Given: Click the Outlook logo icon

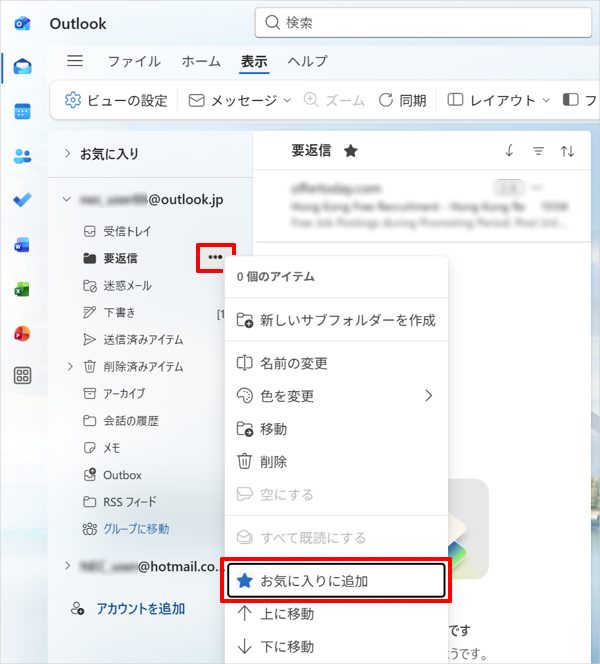Looking at the screenshot, I should 22,23.
